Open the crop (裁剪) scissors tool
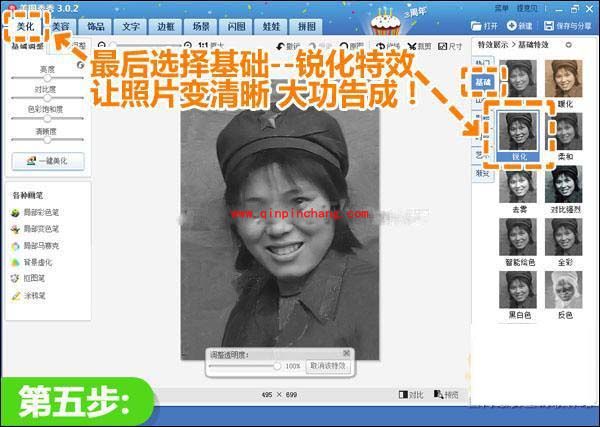The image size is (600, 427). 419,46
